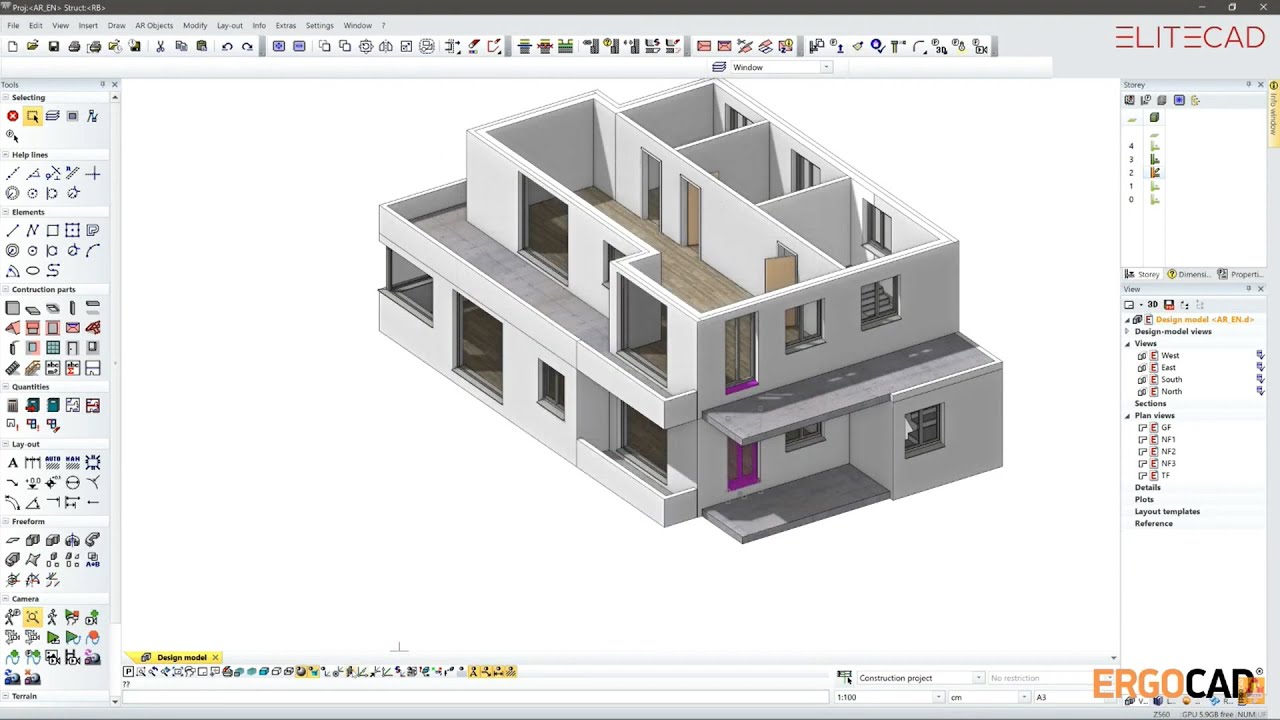The width and height of the screenshot is (1280, 720).
Task: Click the New file icon in the toolbar
Action: (x=12, y=46)
